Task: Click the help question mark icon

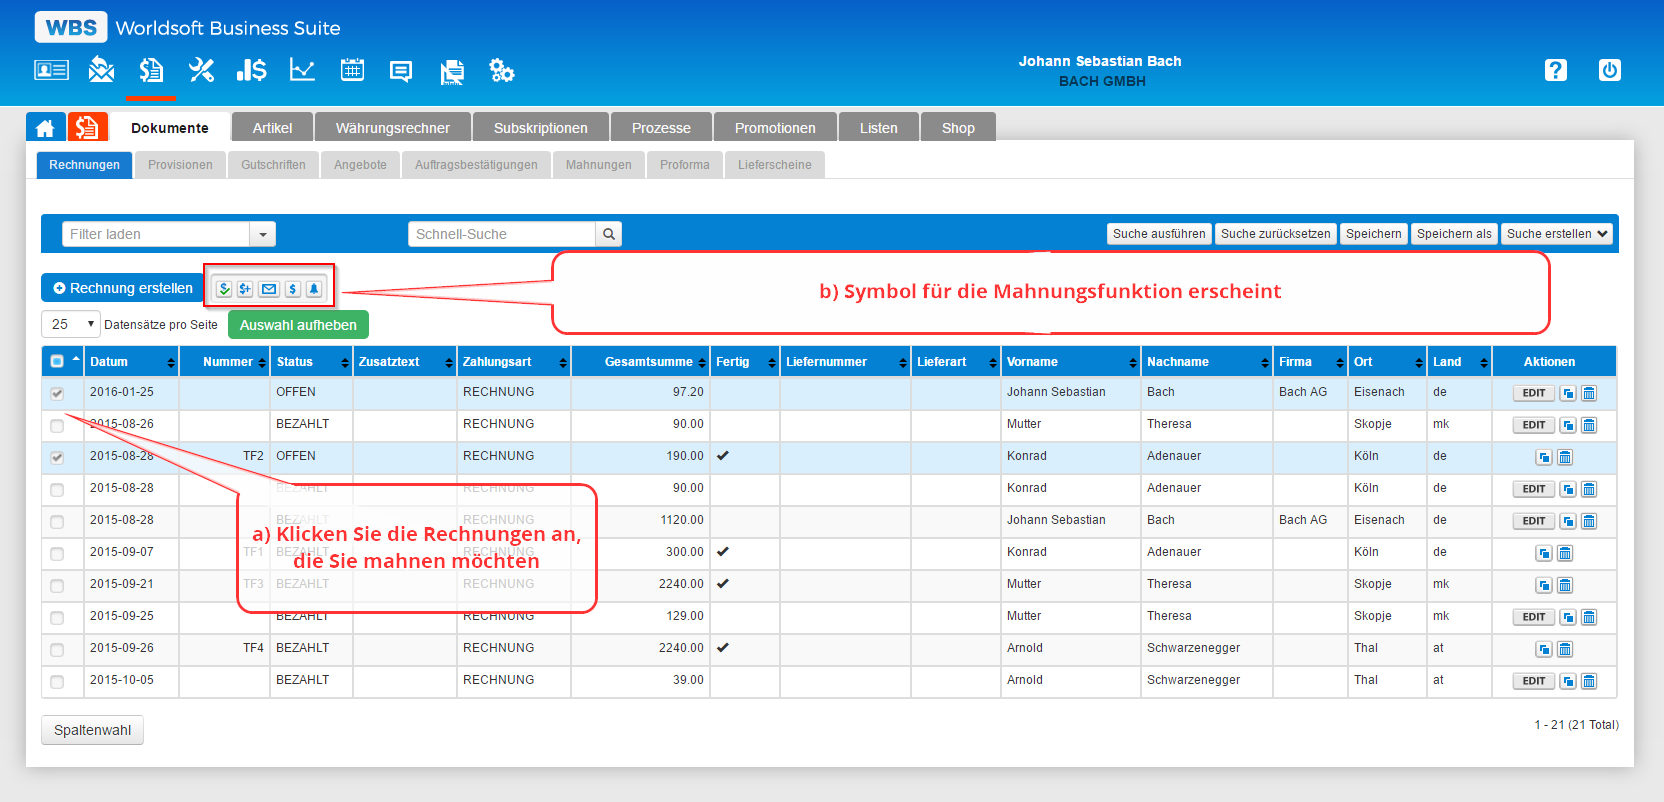Action: pos(1556,70)
